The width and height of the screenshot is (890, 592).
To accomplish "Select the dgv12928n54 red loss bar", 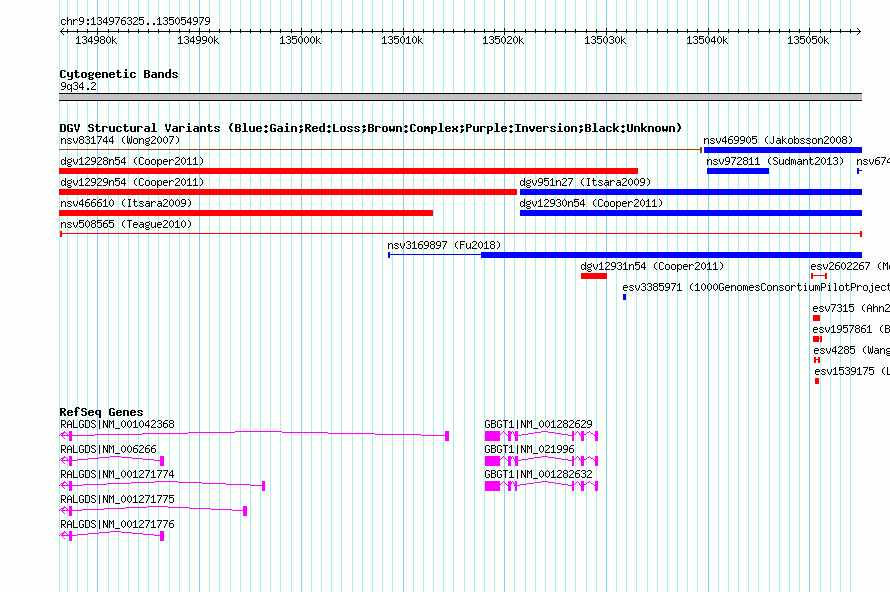I will coord(349,171).
